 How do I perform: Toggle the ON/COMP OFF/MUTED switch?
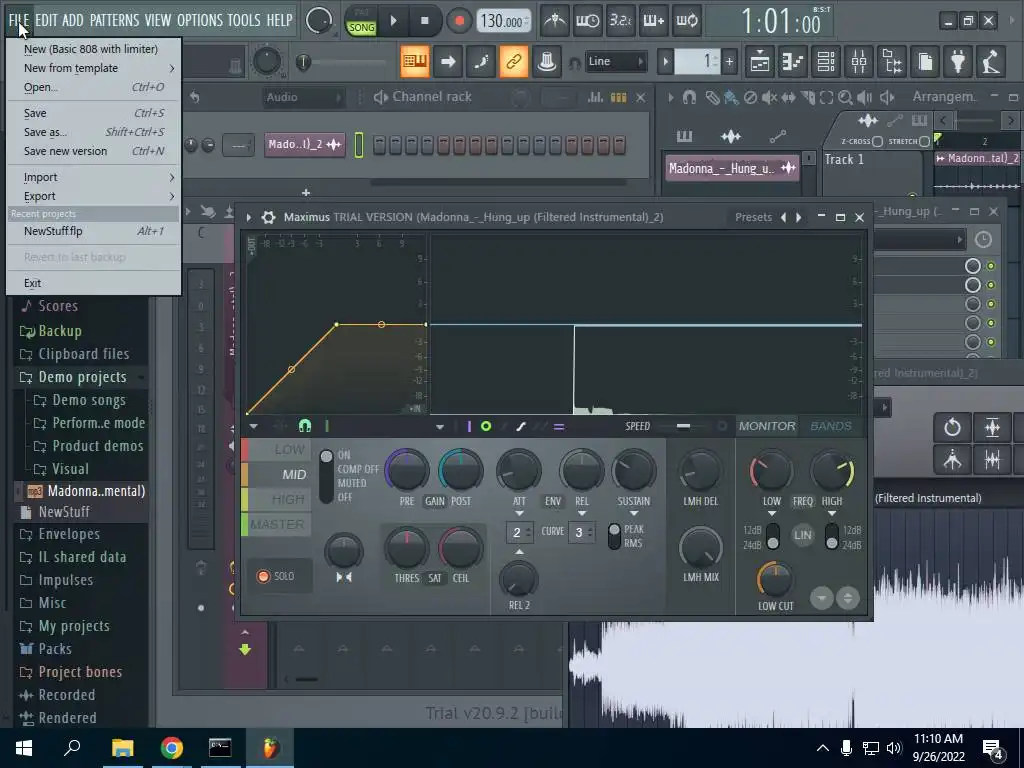[326, 475]
